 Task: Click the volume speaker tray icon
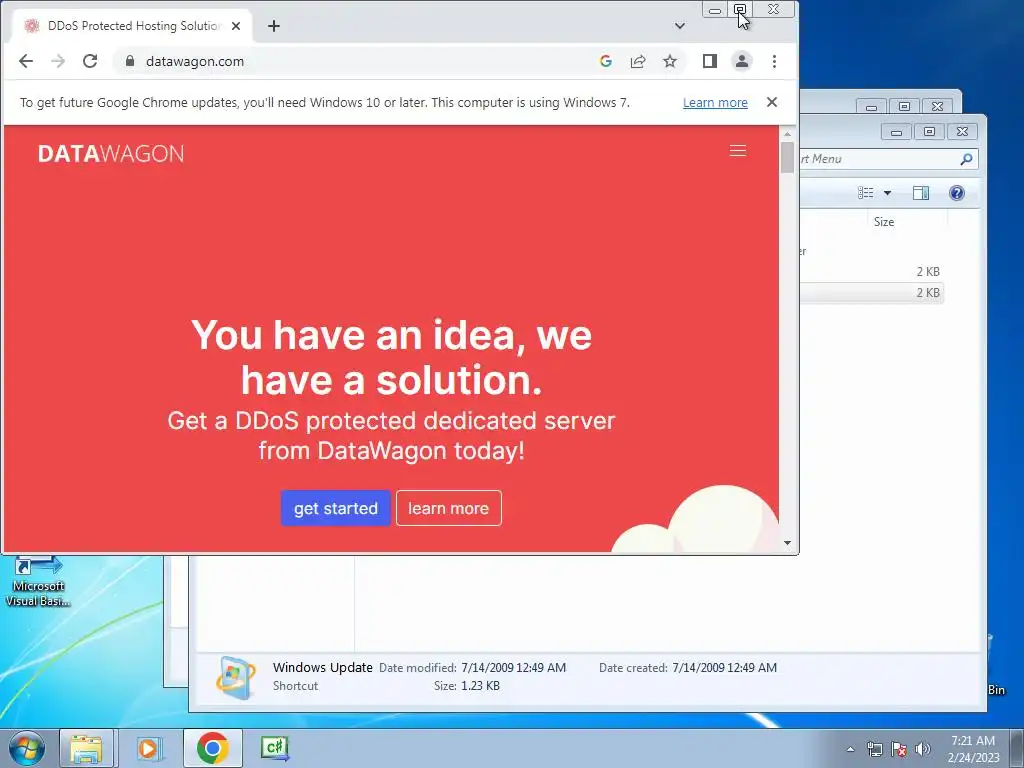coord(922,749)
